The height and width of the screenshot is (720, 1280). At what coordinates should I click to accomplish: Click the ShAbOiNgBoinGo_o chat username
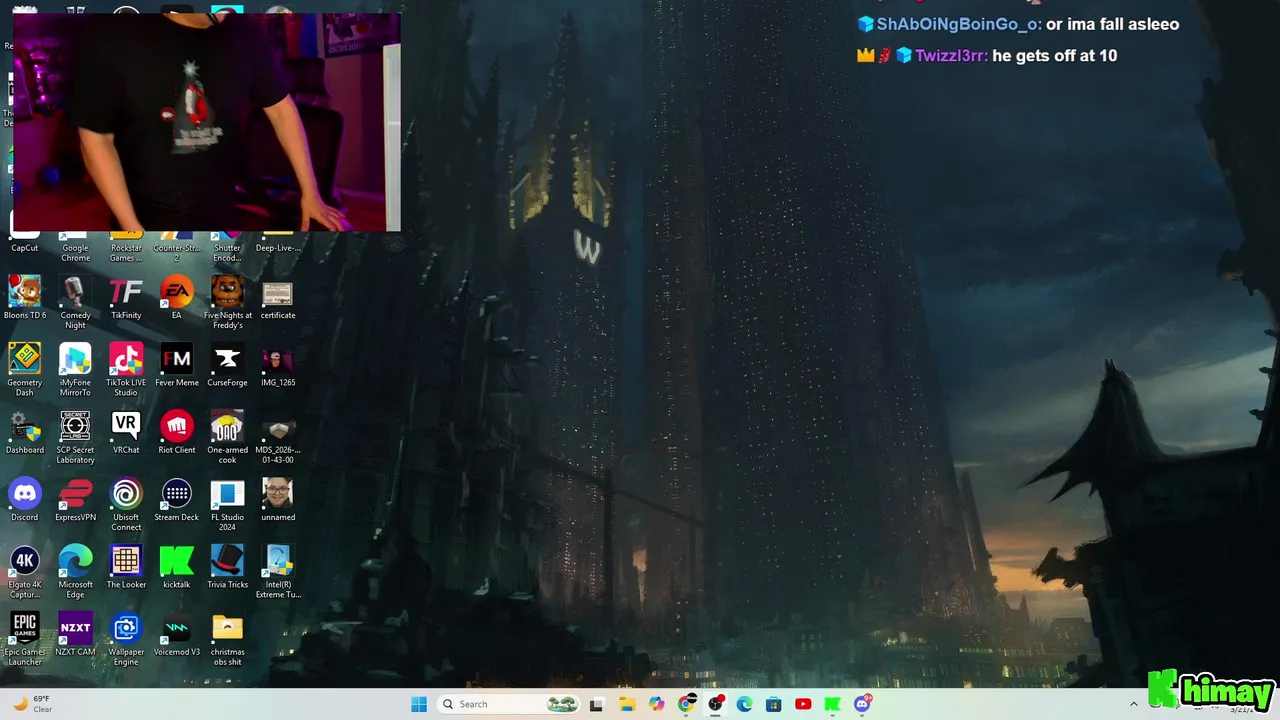[959, 24]
